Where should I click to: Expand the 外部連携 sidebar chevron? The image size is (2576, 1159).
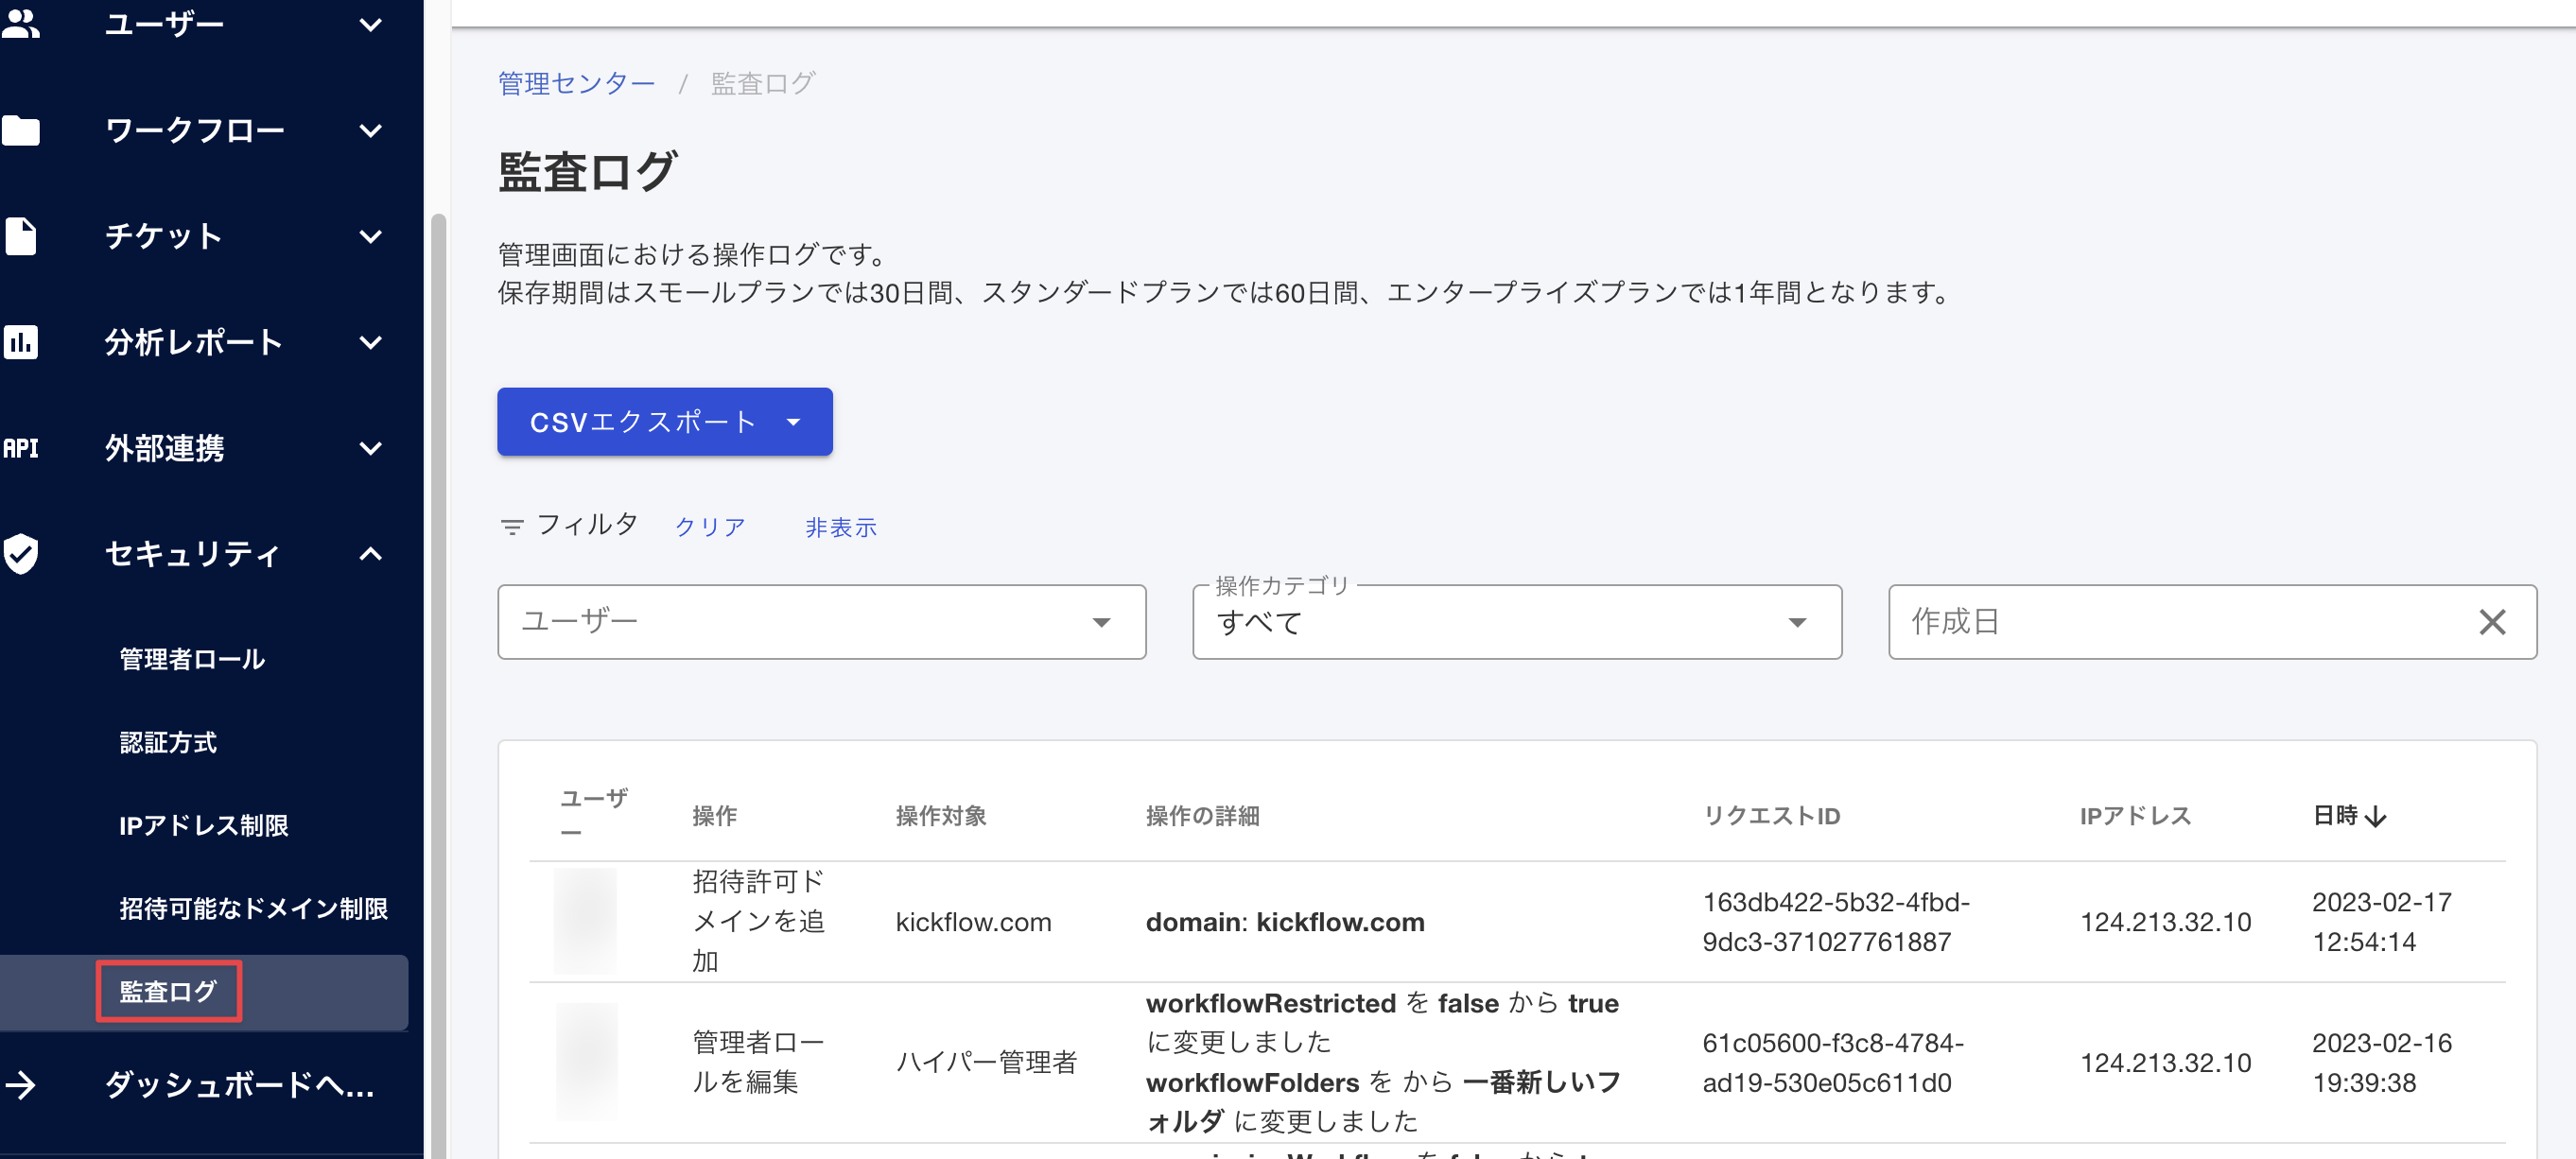(x=370, y=448)
